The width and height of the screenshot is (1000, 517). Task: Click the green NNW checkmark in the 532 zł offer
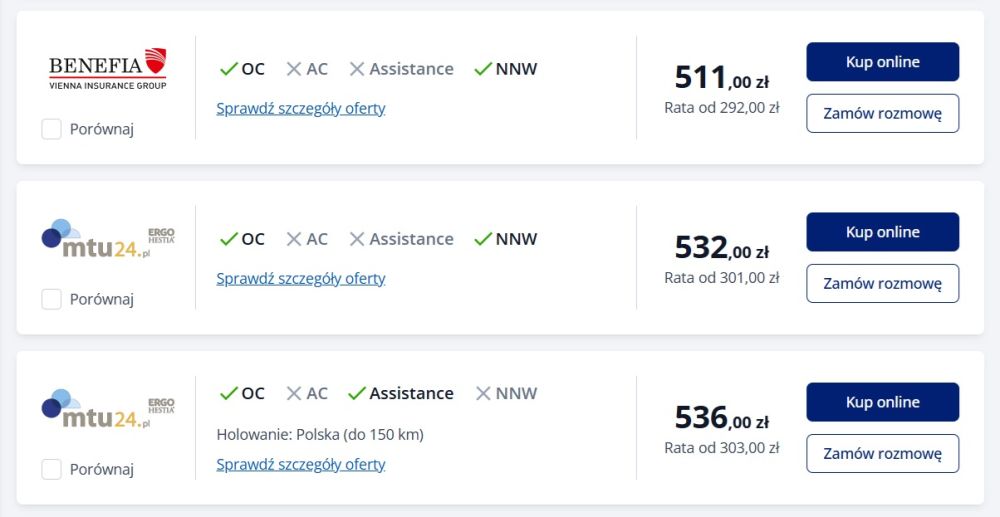(483, 239)
